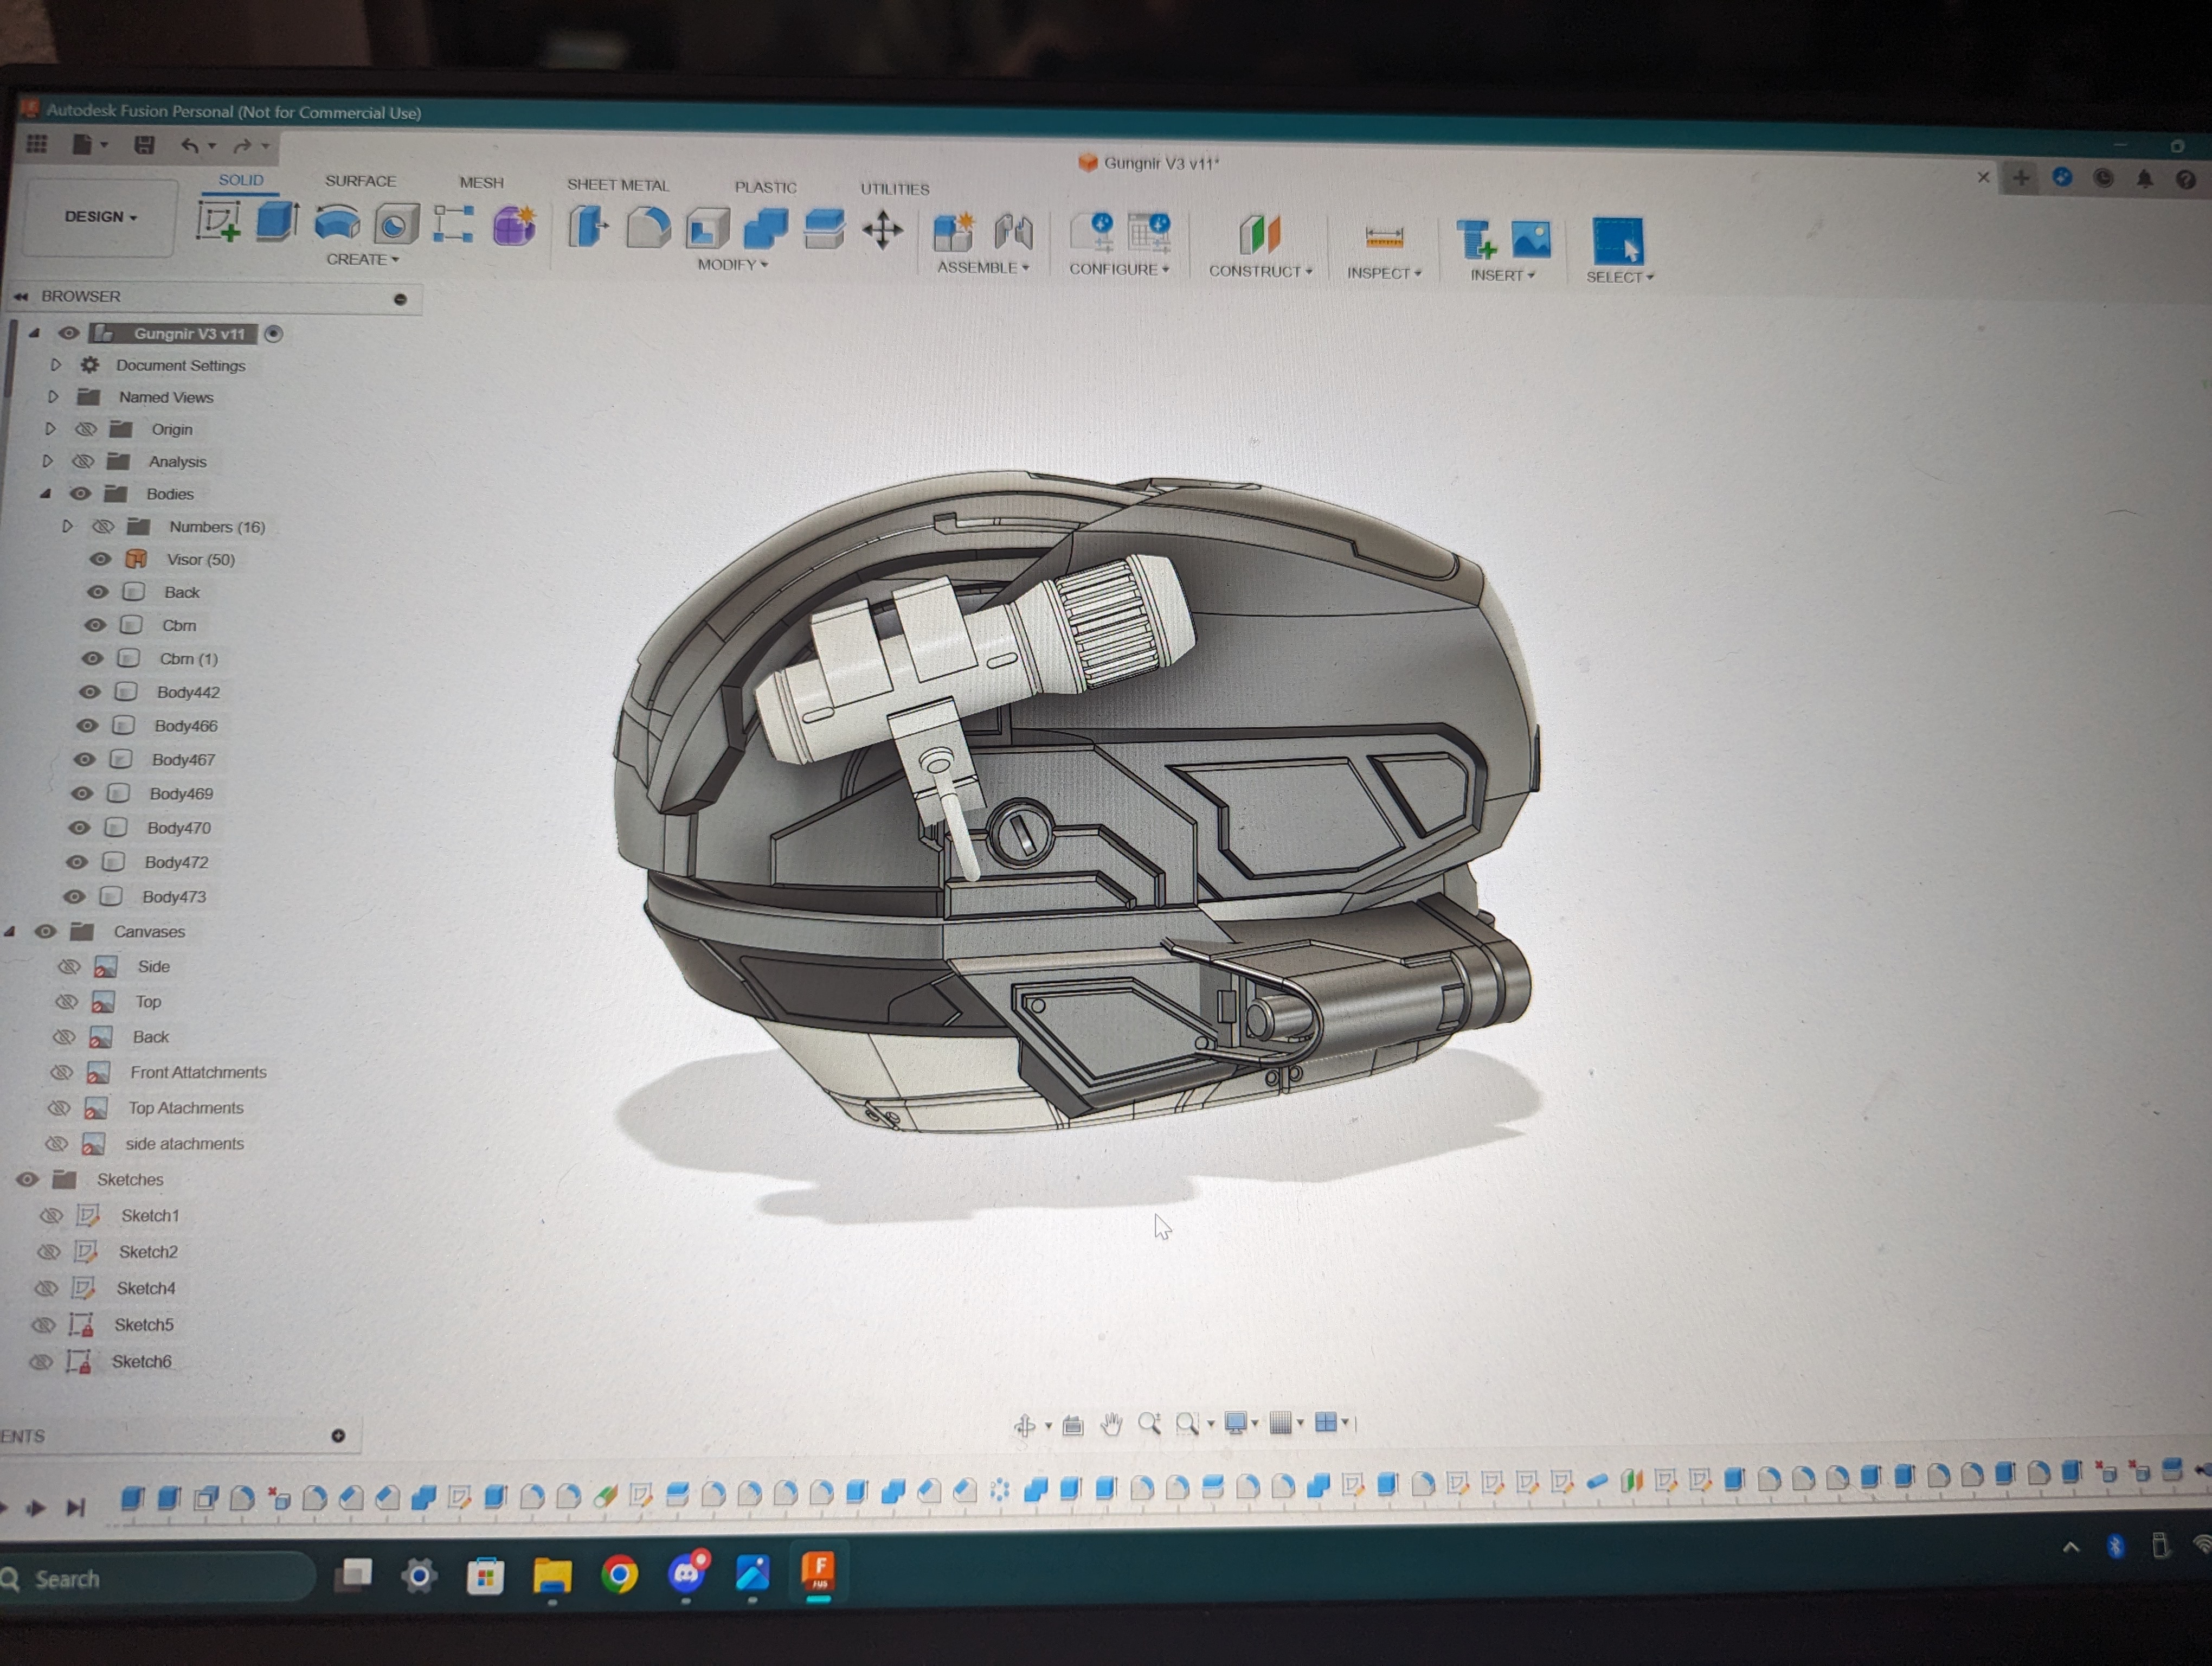
Task: Select the Extrude tool
Action: click(277, 221)
